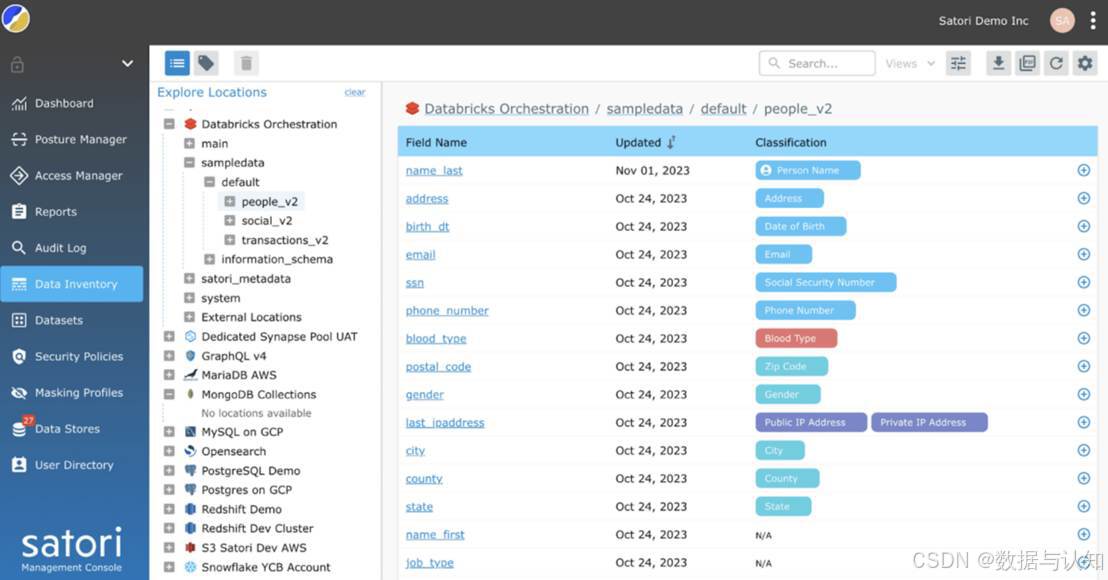The width and height of the screenshot is (1108, 580).
Task: Click the sampledata breadcrumb link
Action: pyautogui.click(x=644, y=109)
